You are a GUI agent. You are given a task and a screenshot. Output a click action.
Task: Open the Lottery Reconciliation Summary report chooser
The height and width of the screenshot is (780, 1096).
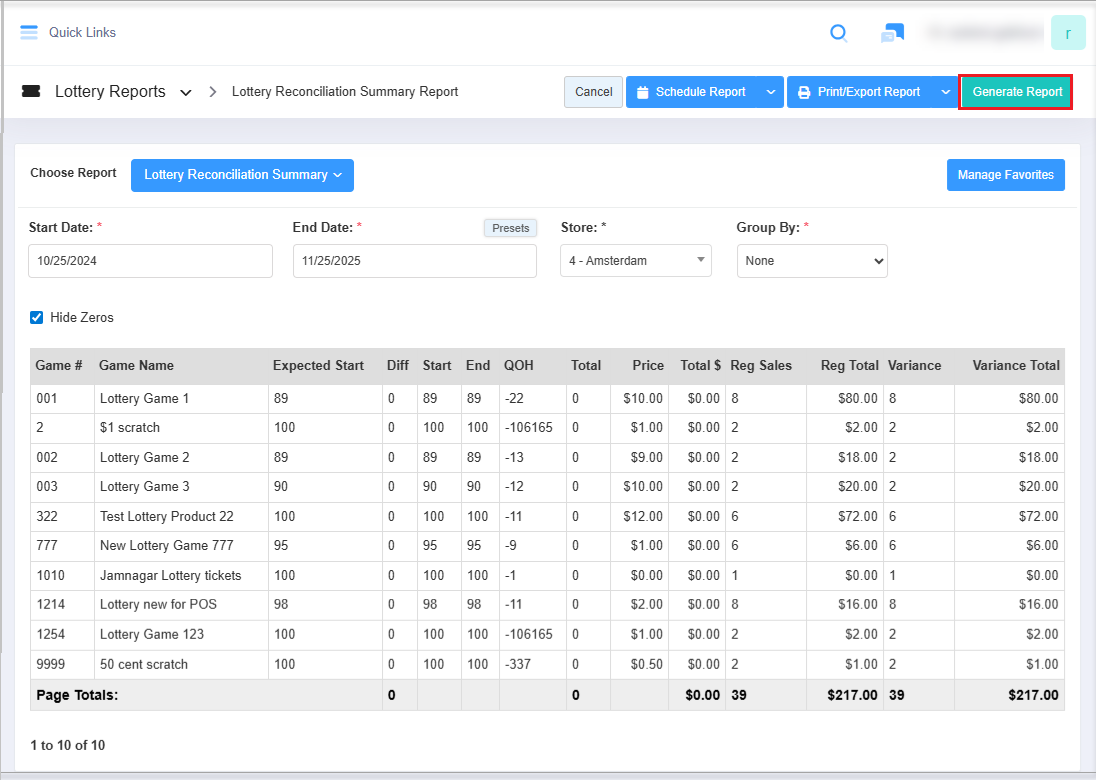[x=242, y=175]
